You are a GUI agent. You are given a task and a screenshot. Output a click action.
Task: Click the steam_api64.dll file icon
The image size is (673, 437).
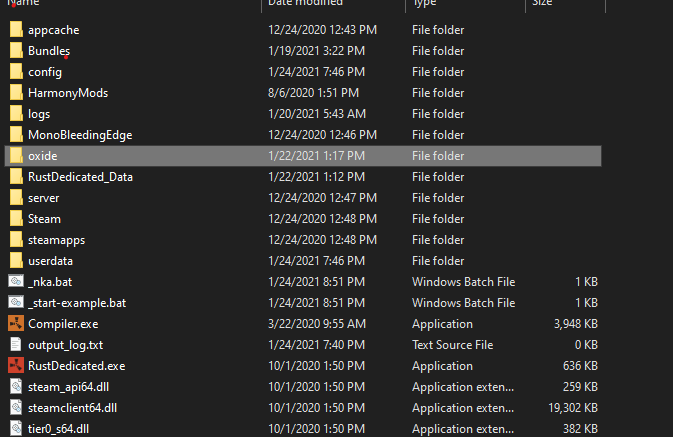pos(16,387)
